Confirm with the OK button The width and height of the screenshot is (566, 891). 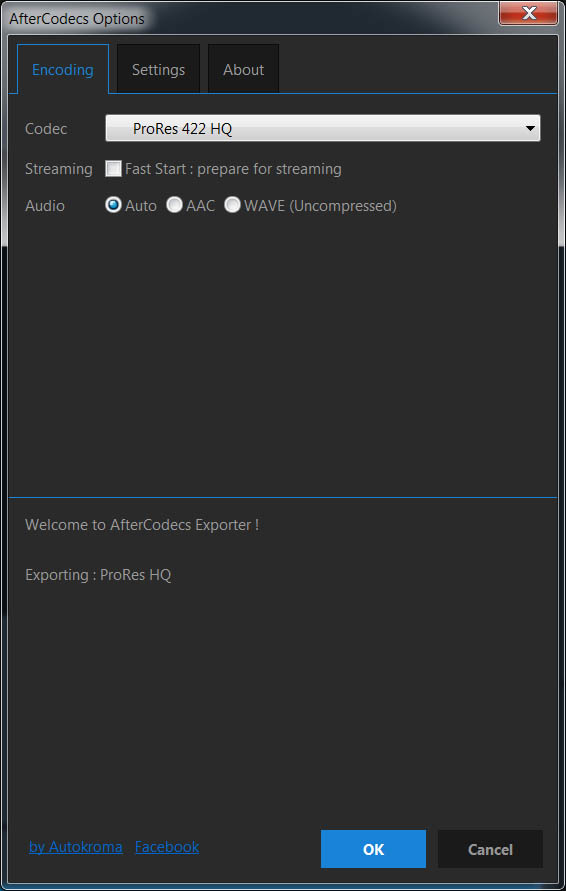coord(373,849)
